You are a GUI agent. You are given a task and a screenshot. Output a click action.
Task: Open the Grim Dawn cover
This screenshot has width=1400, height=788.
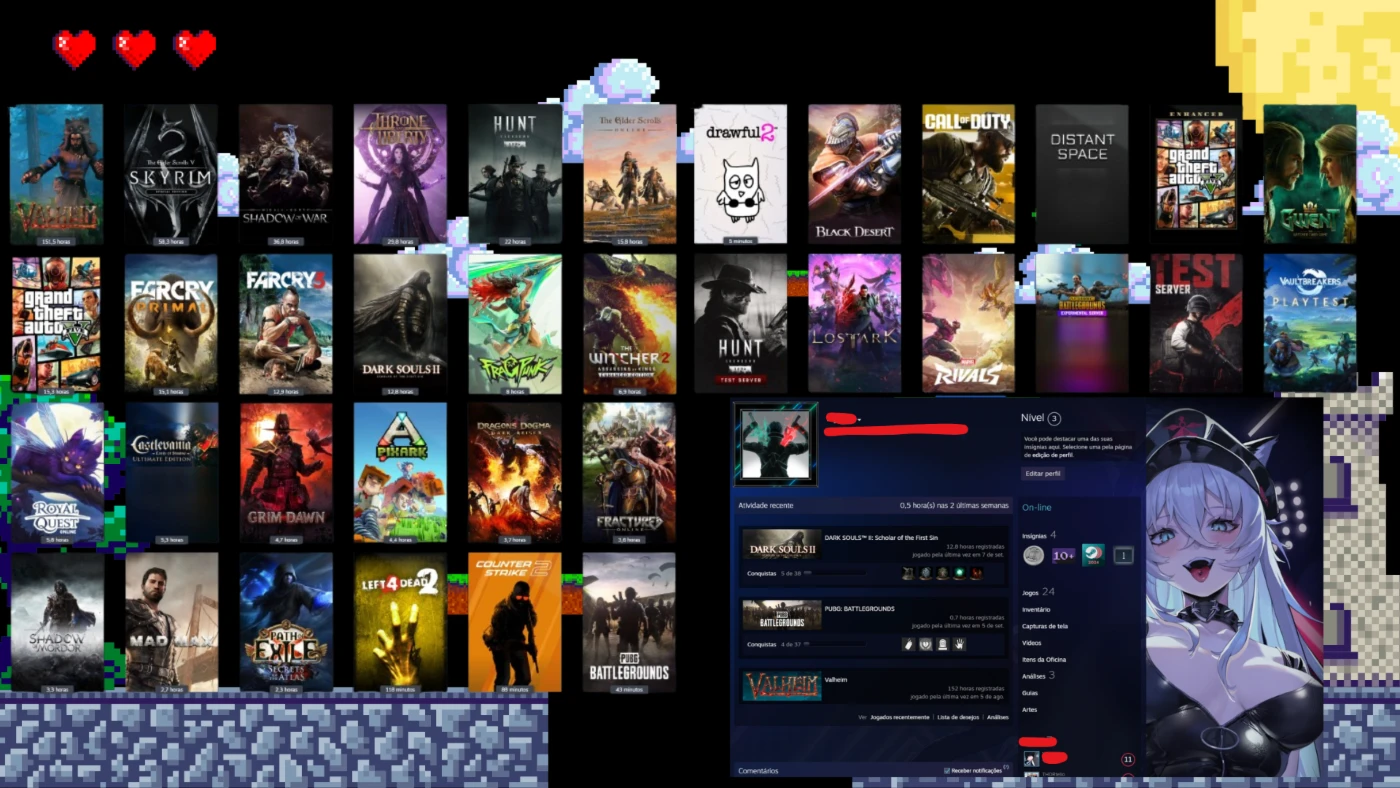(285, 473)
